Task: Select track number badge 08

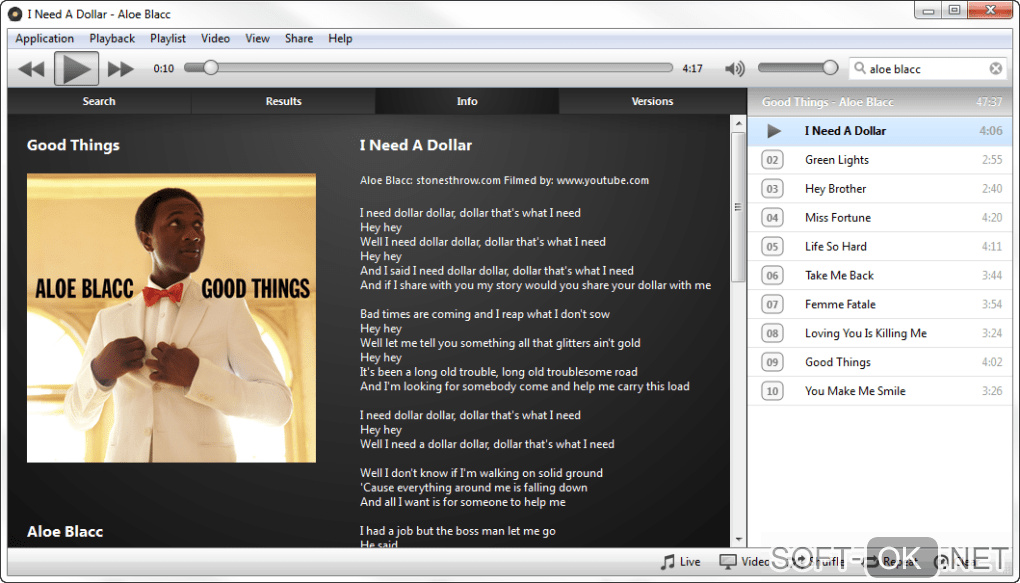Action: coord(772,333)
